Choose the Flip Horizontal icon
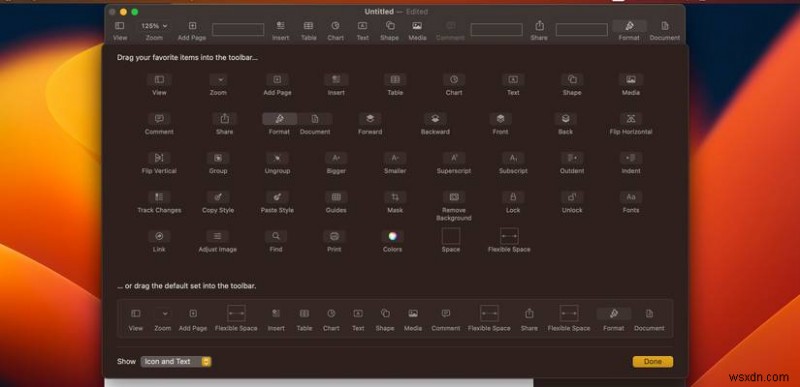800x387 pixels. [x=631, y=119]
